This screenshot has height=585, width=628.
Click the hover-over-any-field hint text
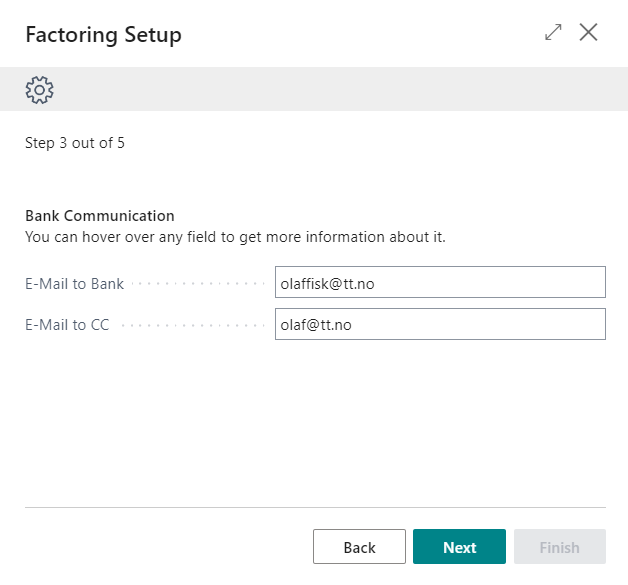coord(235,237)
